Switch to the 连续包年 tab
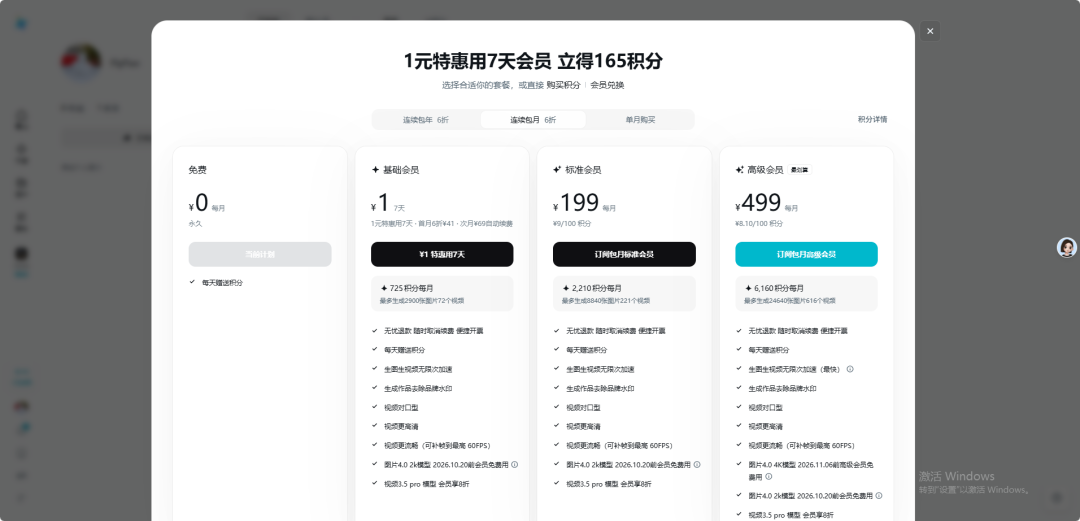 (x=425, y=120)
